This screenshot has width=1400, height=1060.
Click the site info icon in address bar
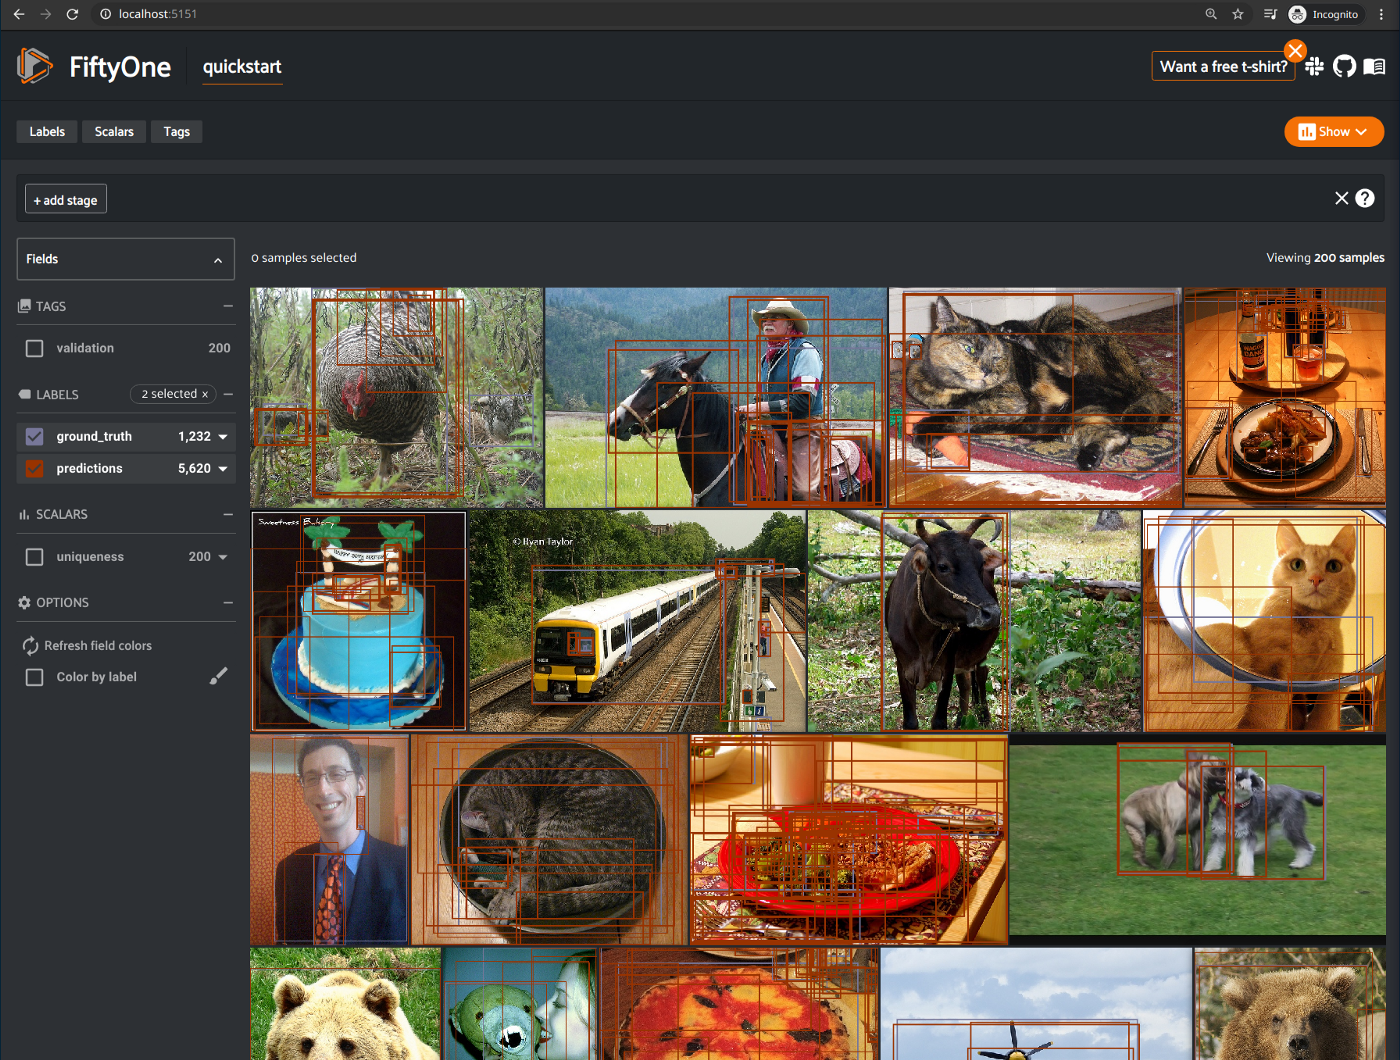(105, 14)
